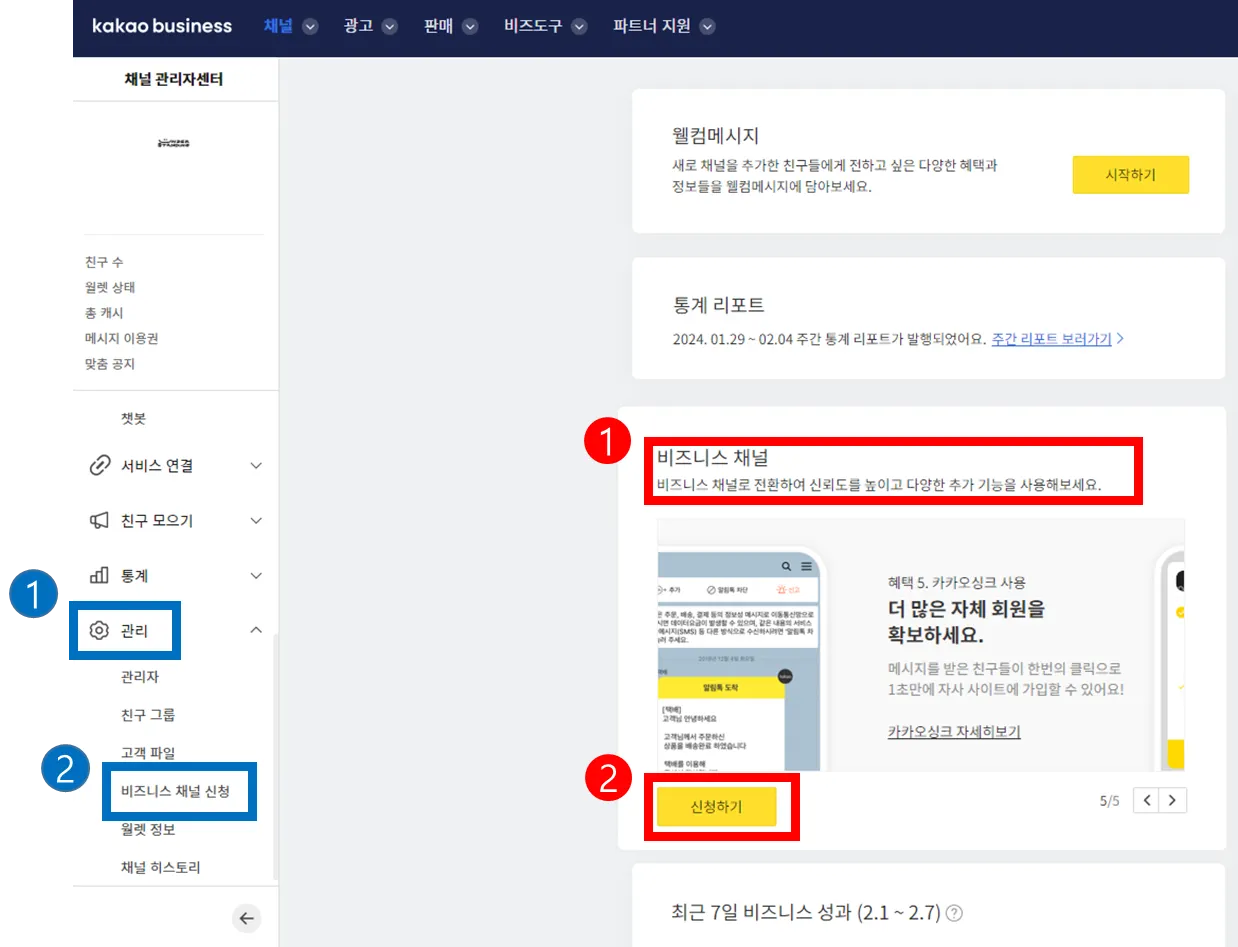This screenshot has height=947, width=1238.
Task: Click the 친구 모으기 megaphone icon
Action: pyautogui.click(x=99, y=520)
